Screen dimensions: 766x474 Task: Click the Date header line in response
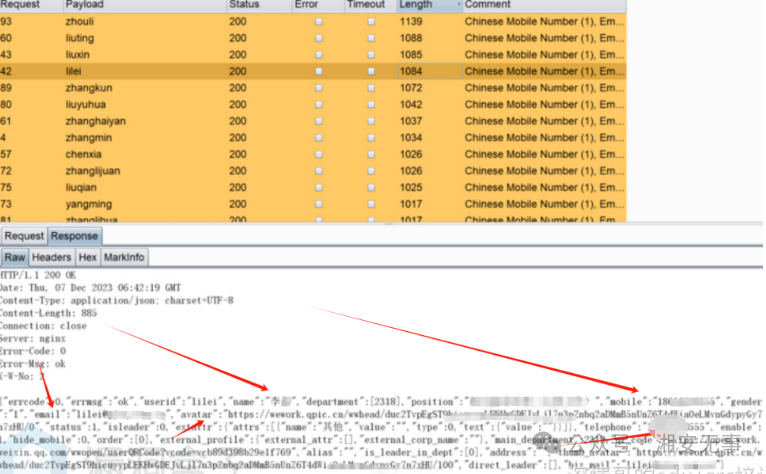pyautogui.click(x=90, y=287)
